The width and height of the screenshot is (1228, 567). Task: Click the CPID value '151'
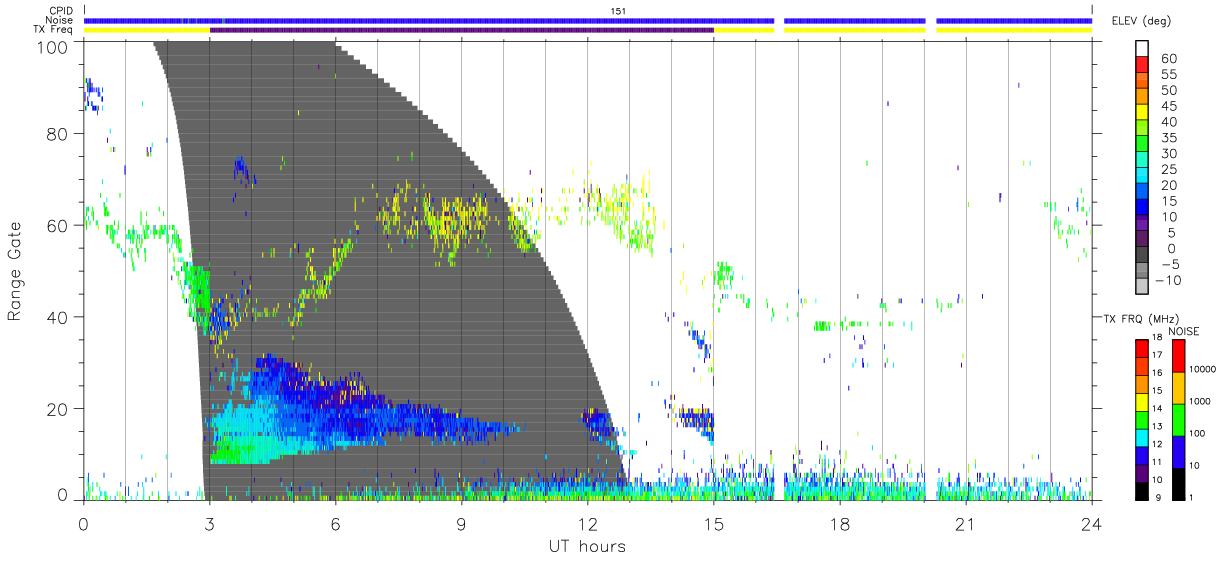(x=618, y=11)
